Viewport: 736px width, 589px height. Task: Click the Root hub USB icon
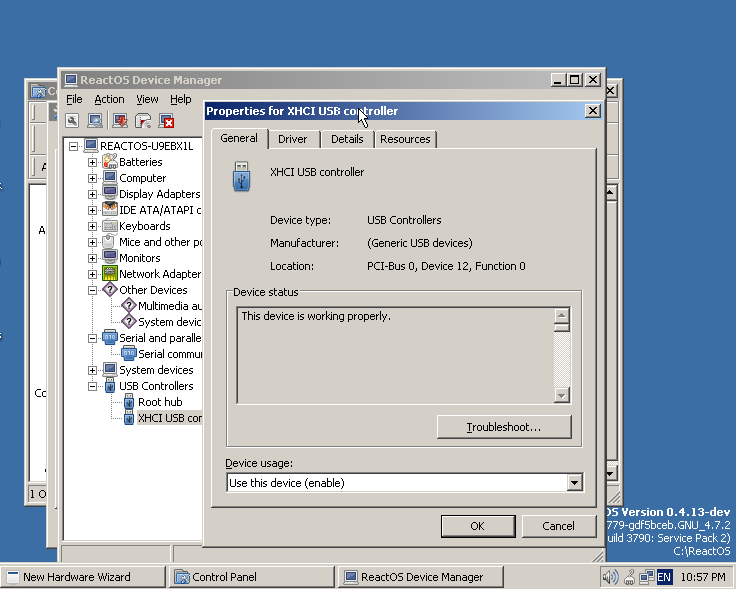coord(129,402)
